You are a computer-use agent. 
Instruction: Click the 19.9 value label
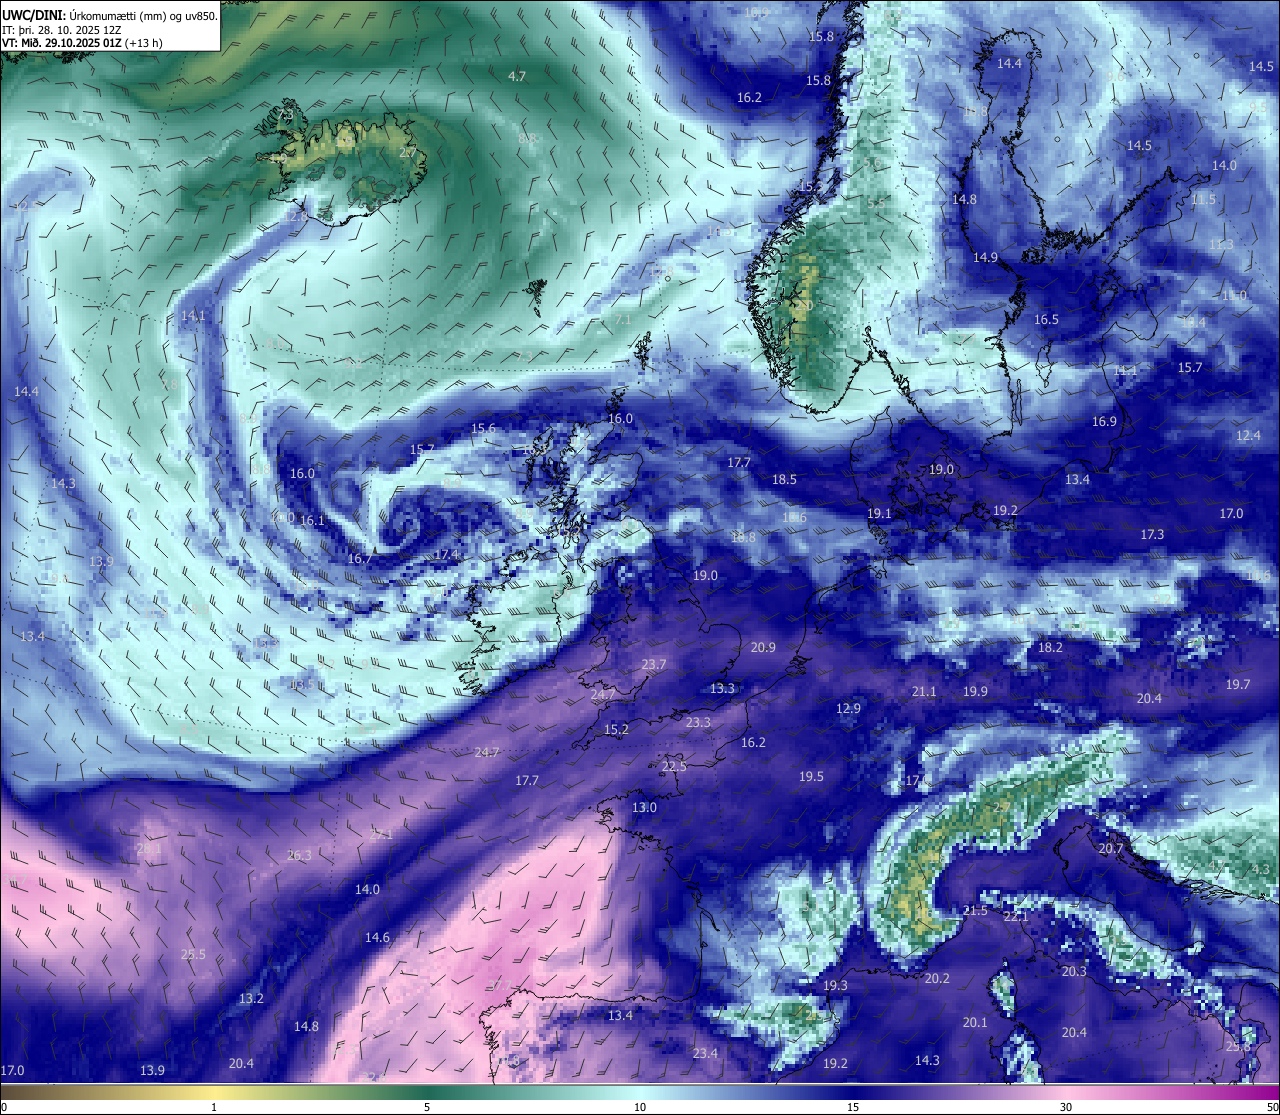975,692
